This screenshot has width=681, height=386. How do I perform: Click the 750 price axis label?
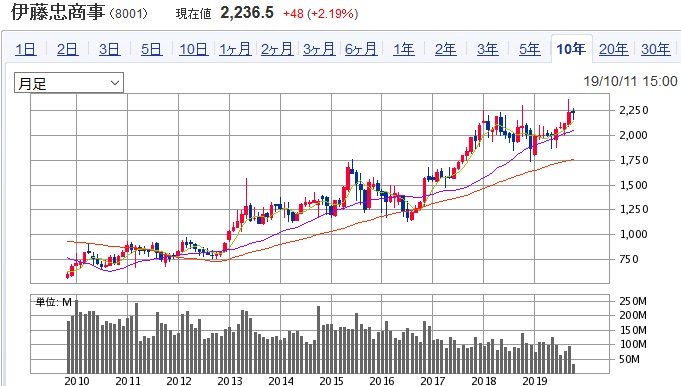tap(629, 259)
